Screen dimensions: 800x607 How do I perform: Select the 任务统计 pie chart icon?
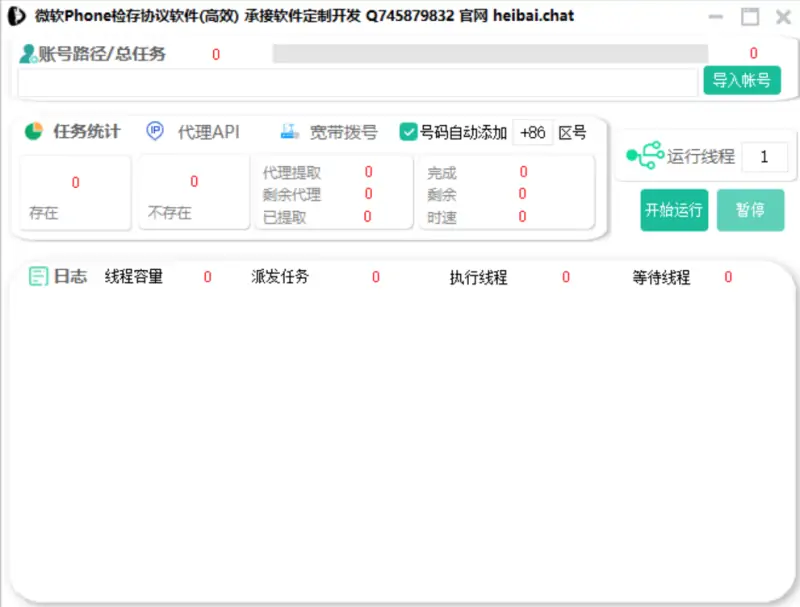(36, 131)
